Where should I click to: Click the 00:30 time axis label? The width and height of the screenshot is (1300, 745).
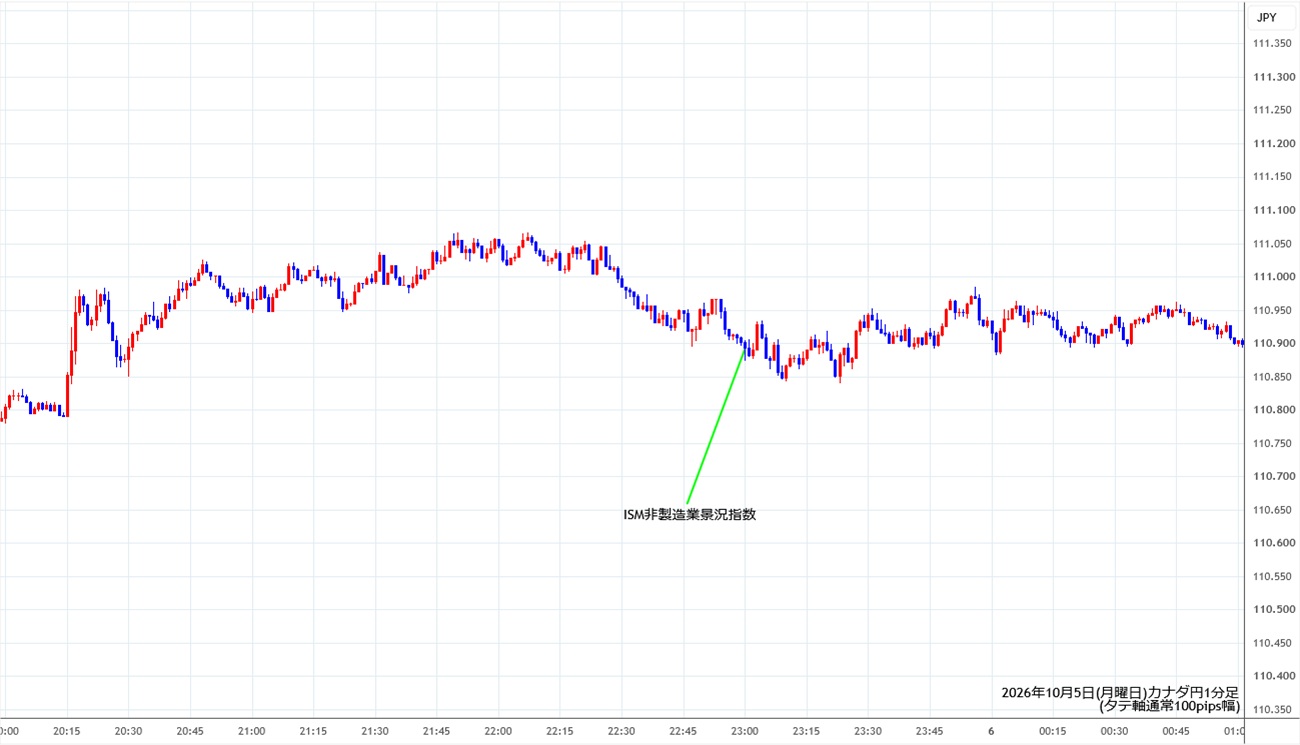(1114, 730)
